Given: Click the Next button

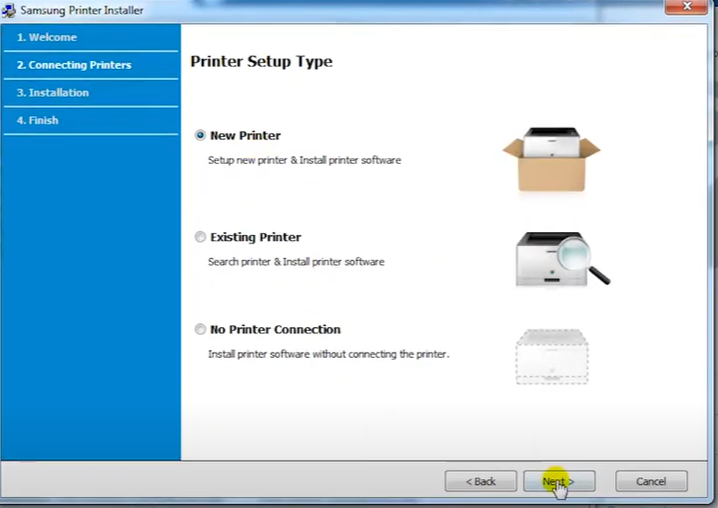Looking at the screenshot, I should coord(559,481).
